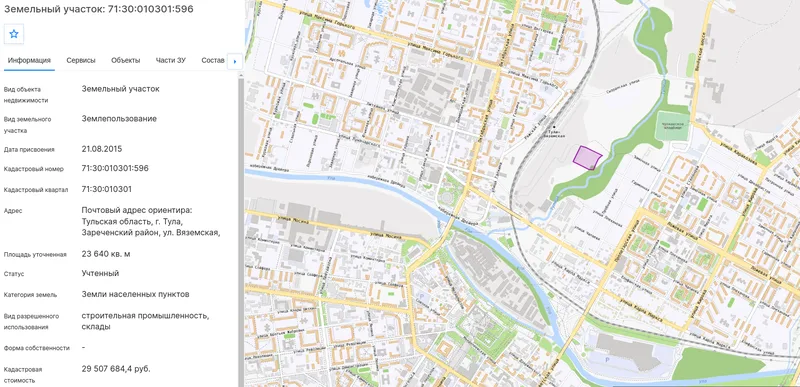Viewport: 800px width, 387px height.
Task: Click the area value 23 640 кв. м
Action: tap(106, 254)
